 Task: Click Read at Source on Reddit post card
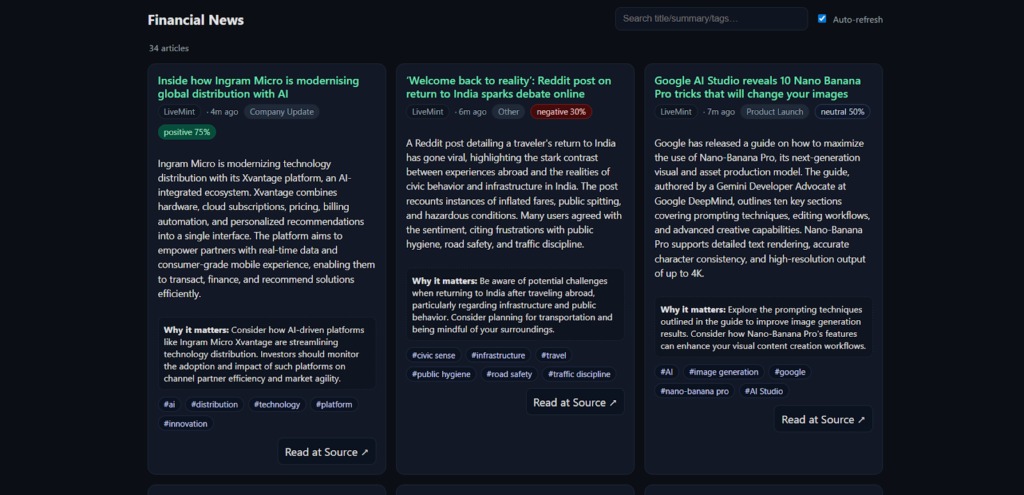pyautogui.click(x=574, y=402)
